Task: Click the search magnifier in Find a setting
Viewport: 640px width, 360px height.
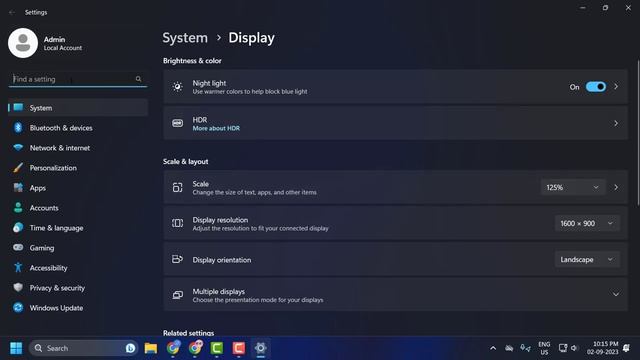Action: 138,79
